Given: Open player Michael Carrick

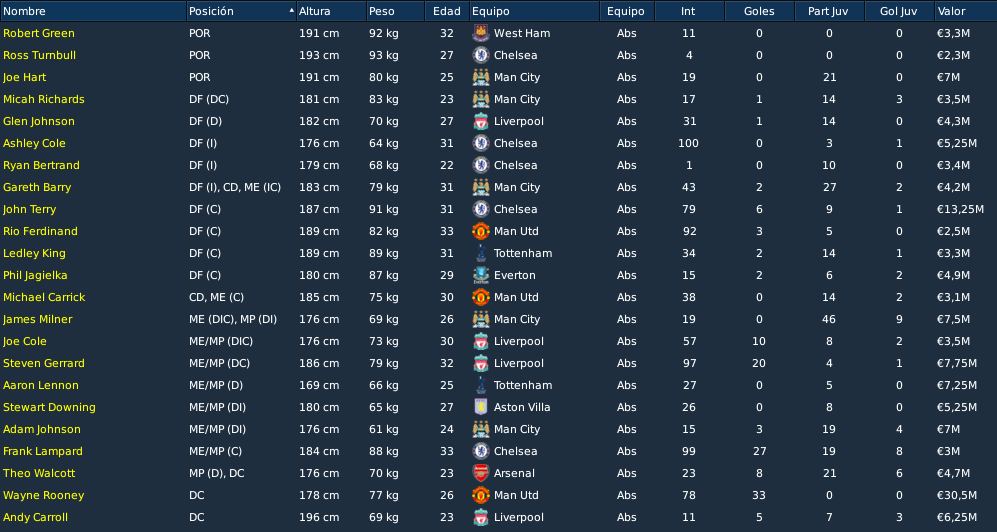Looking at the screenshot, I should click(x=44, y=297).
